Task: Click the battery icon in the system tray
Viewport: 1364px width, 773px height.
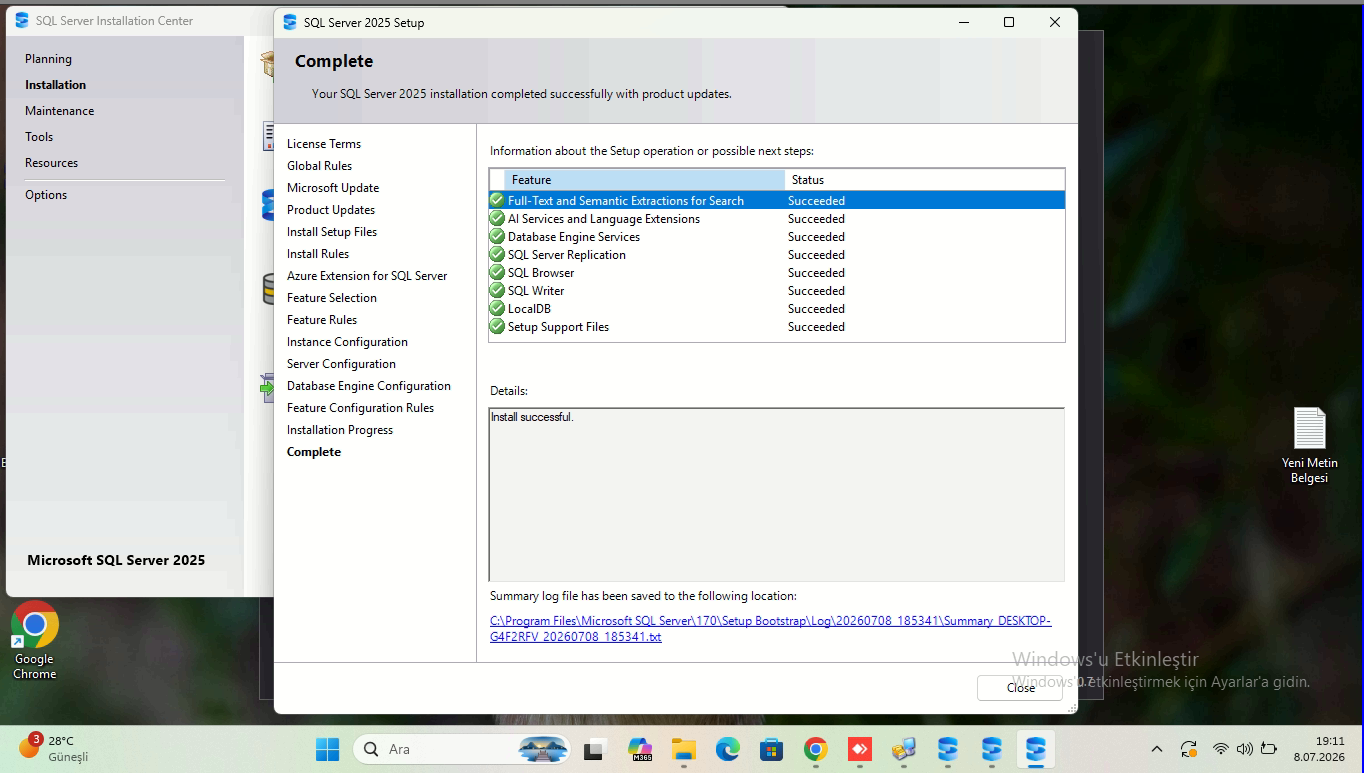Action: tap(1269, 749)
